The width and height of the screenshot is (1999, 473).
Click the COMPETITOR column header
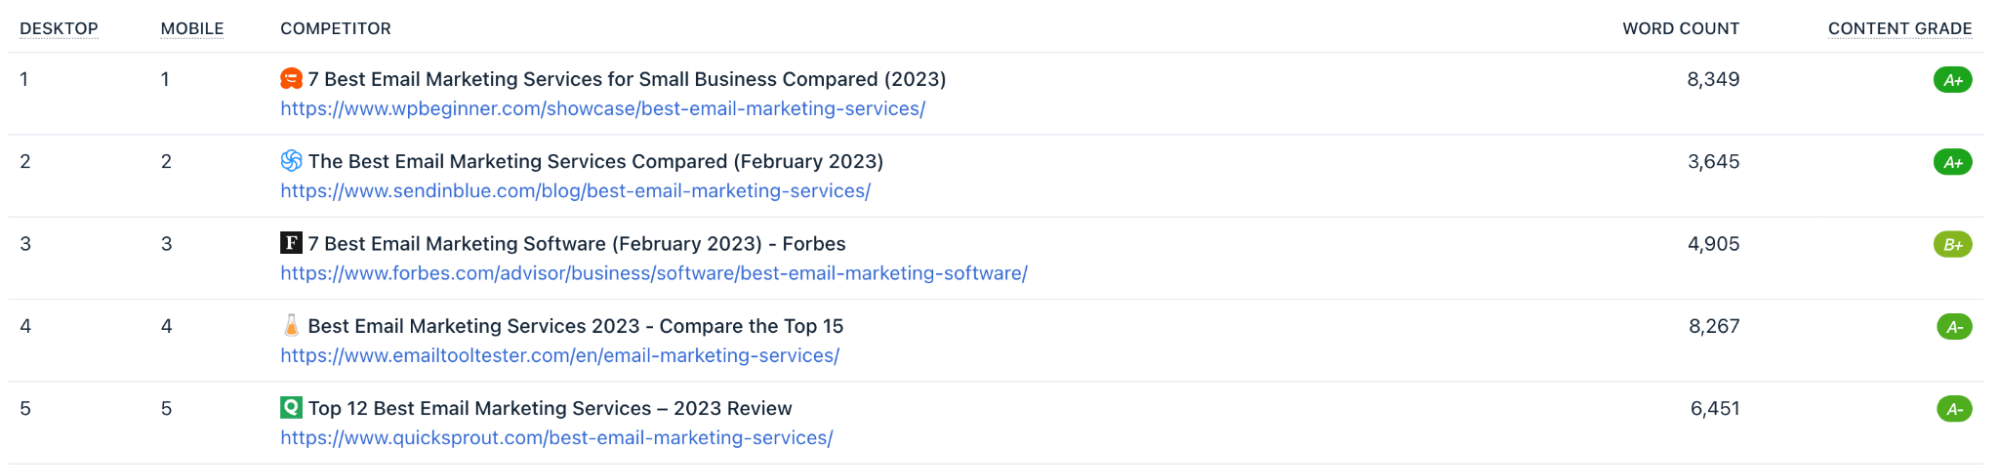(x=335, y=29)
